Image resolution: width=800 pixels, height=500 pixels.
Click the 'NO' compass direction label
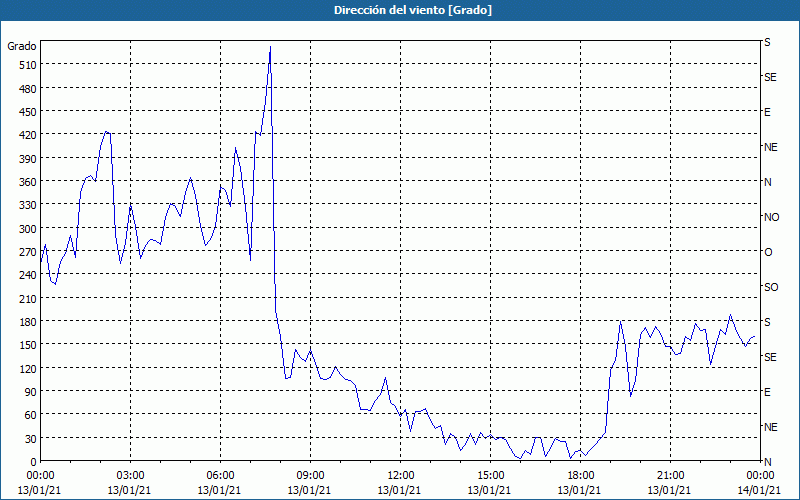point(771,217)
